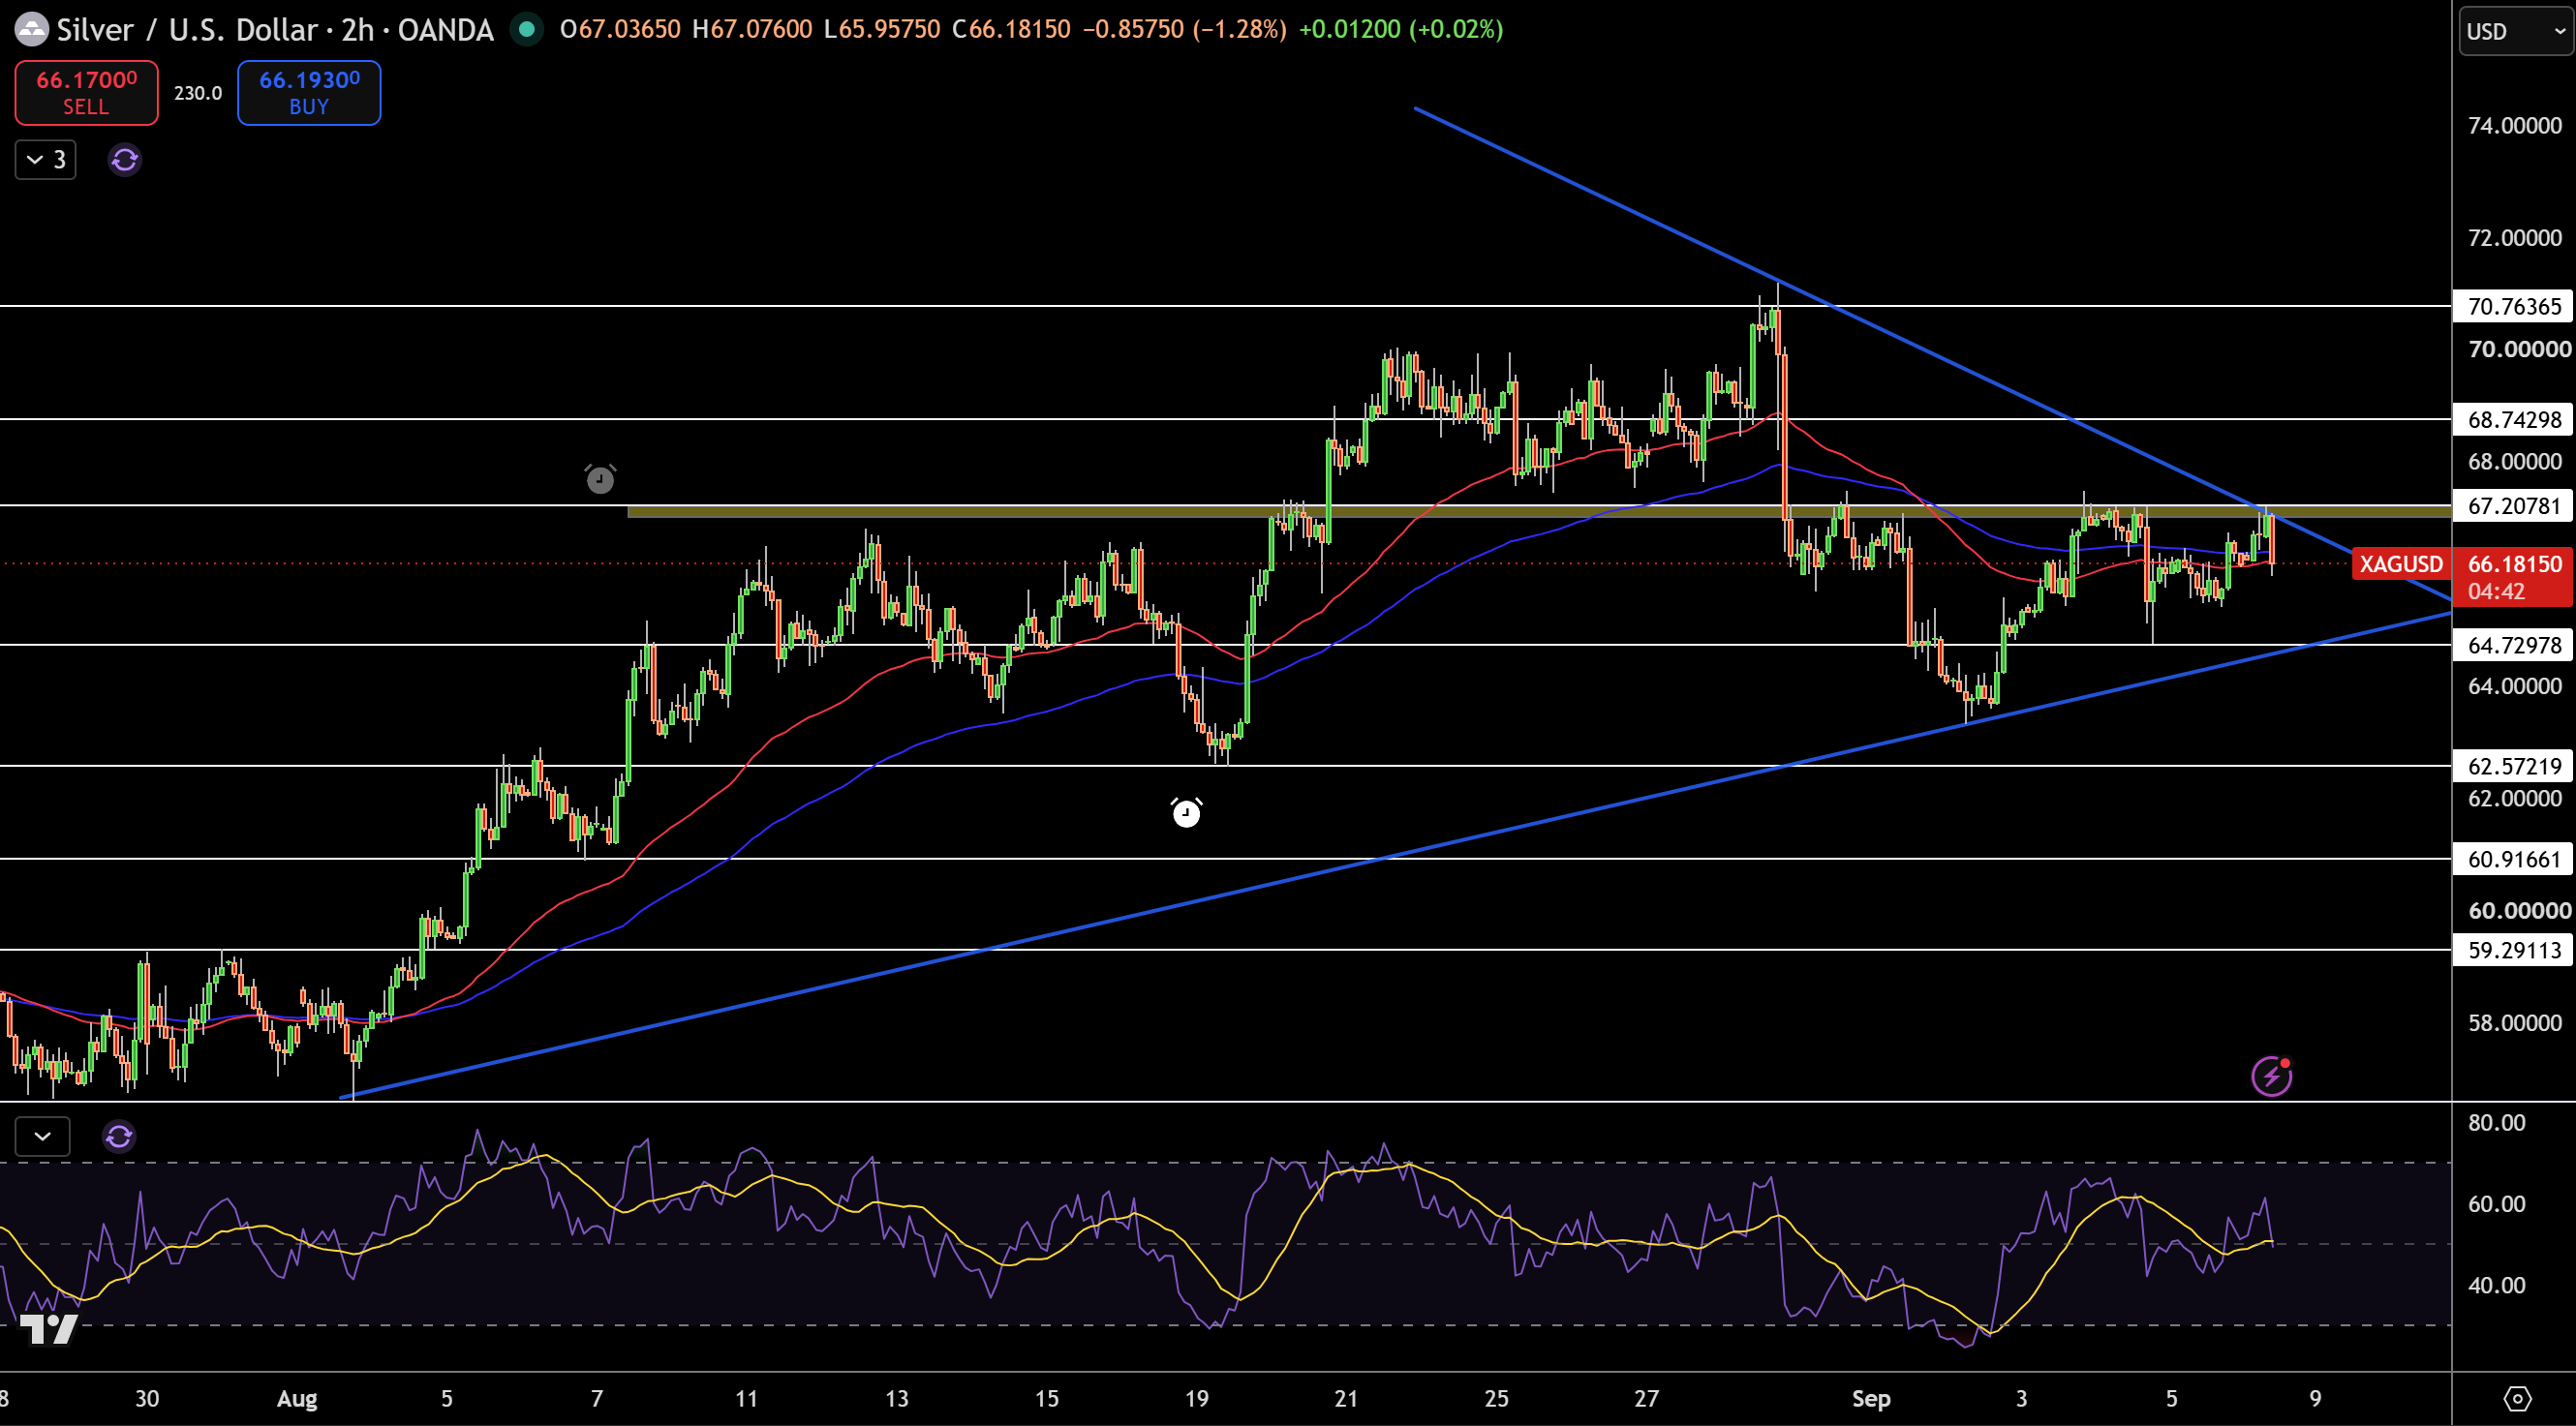Click the closing price C66.18150 value
2576x1426 pixels.
tap(1011, 29)
